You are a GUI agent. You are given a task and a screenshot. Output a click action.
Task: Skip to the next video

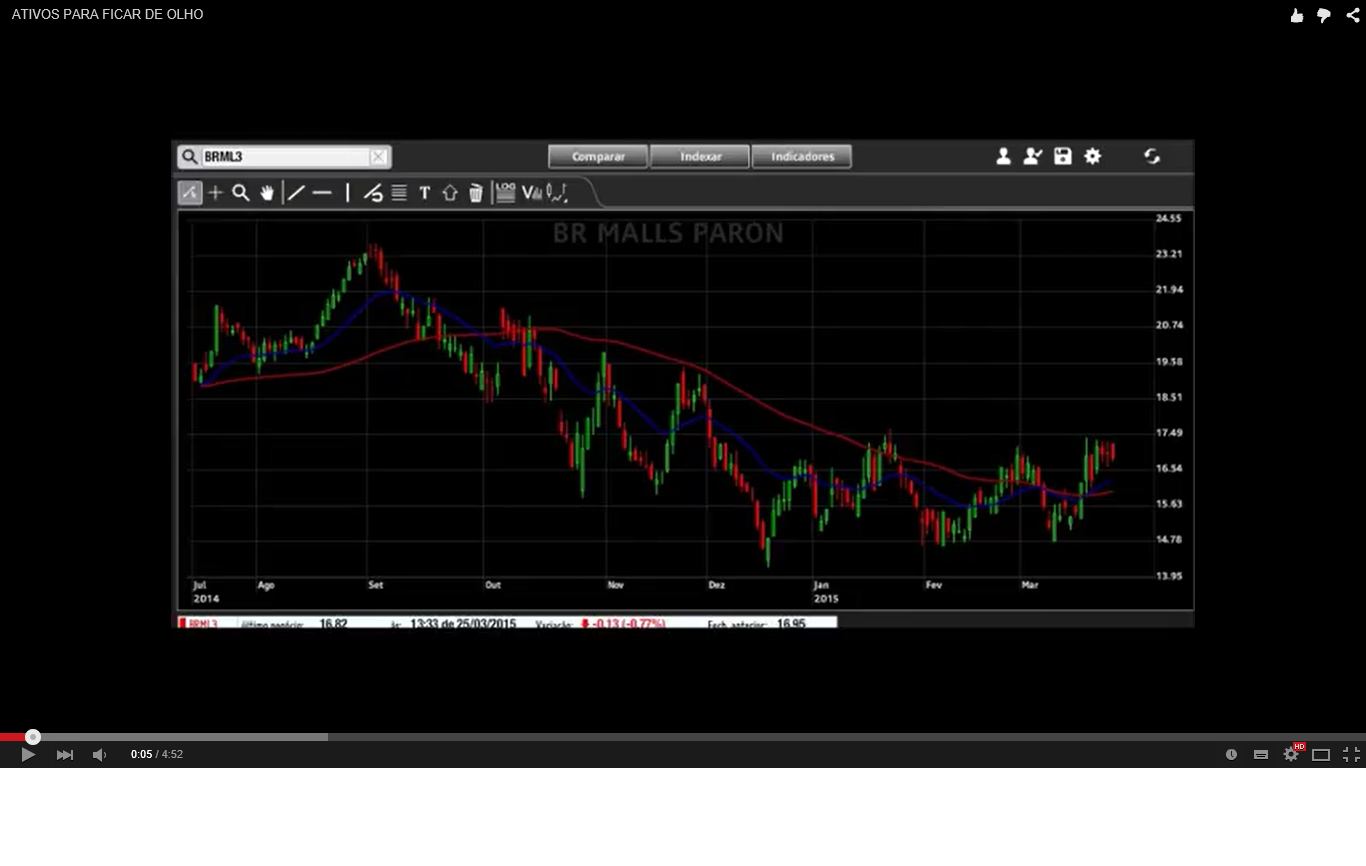click(65, 755)
